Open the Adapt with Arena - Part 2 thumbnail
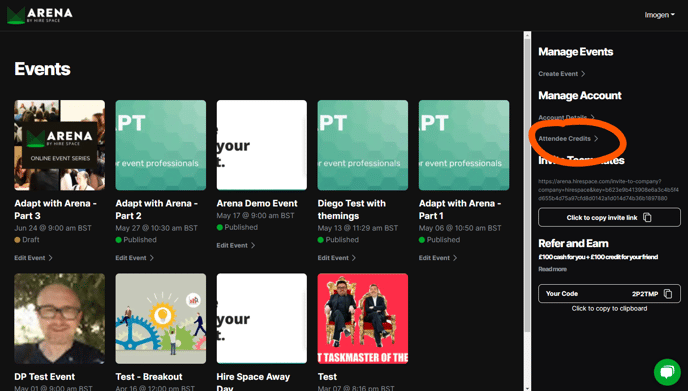This screenshot has height=391, width=688. click(x=161, y=145)
